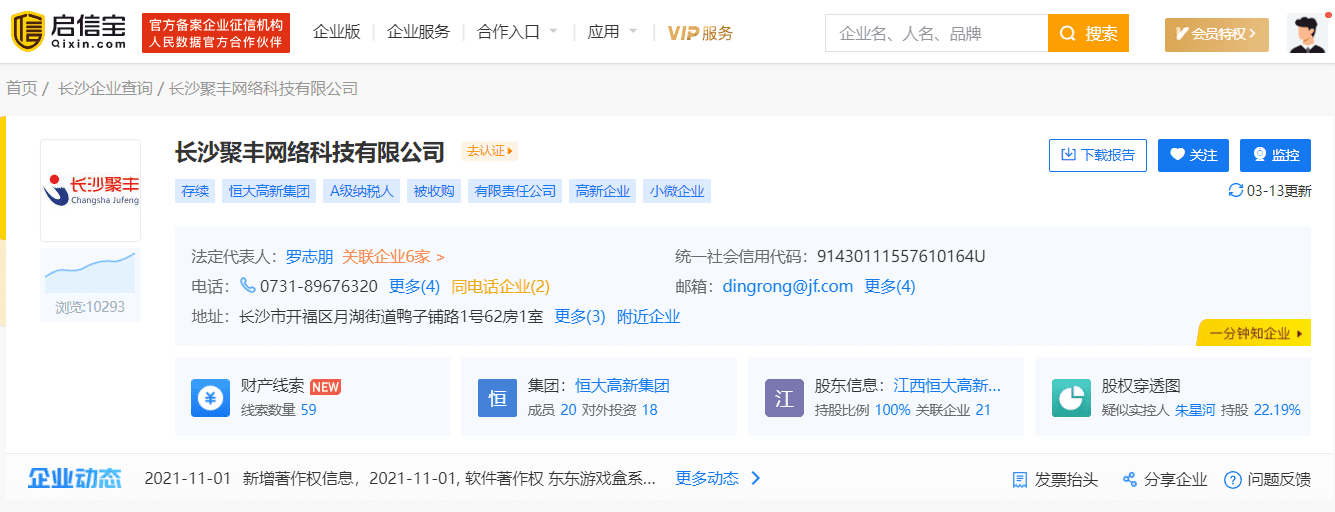
Task: Open suspected controller 朱星河 link
Action: point(1194,410)
